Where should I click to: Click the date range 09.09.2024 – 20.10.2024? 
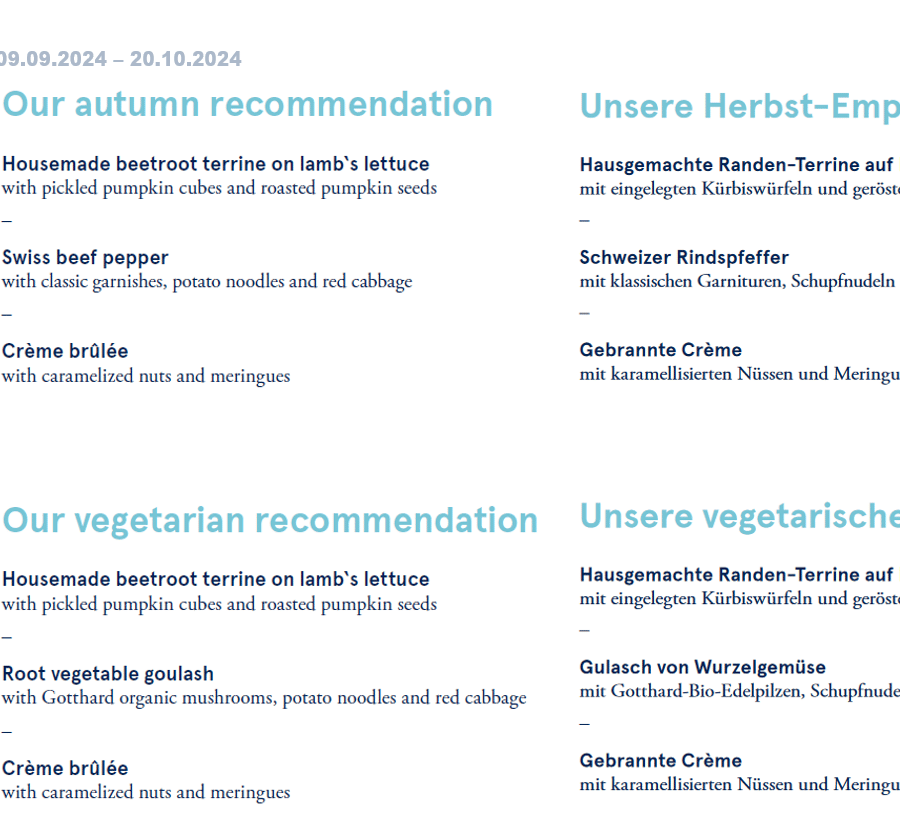[x=121, y=59]
